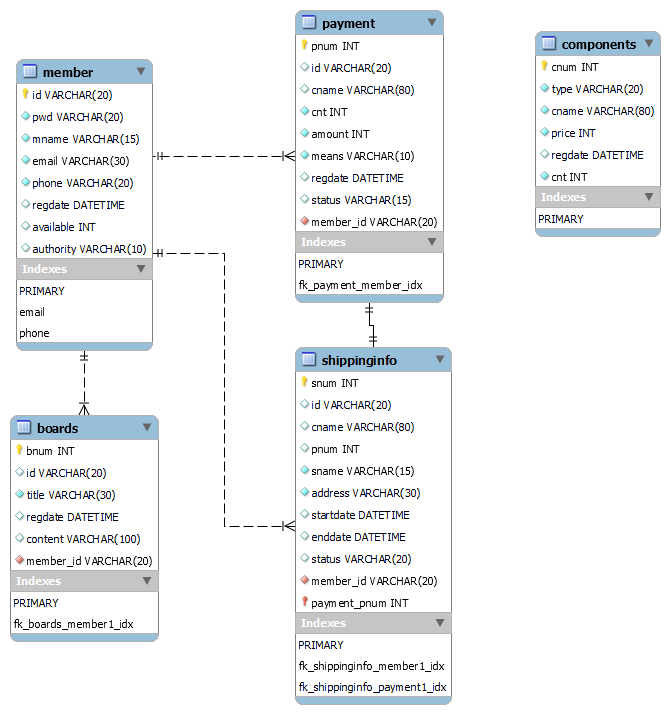Viewport: 670px width, 714px height.
Task: Select the components table title
Action: pos(599,45)
